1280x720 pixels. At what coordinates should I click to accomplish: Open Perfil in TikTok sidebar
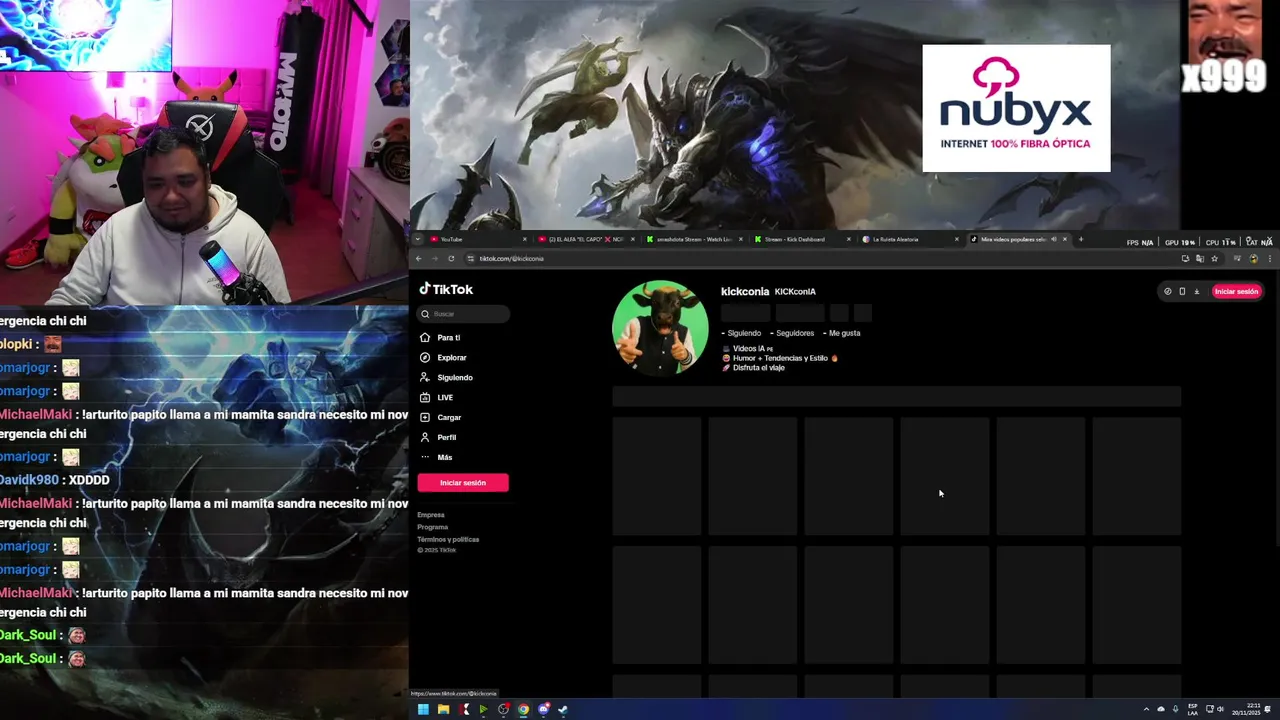[x=438, y=438]
